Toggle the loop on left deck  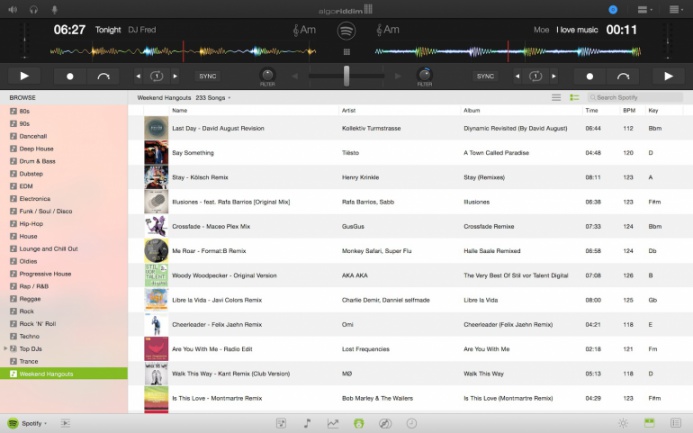coord(156,76)
